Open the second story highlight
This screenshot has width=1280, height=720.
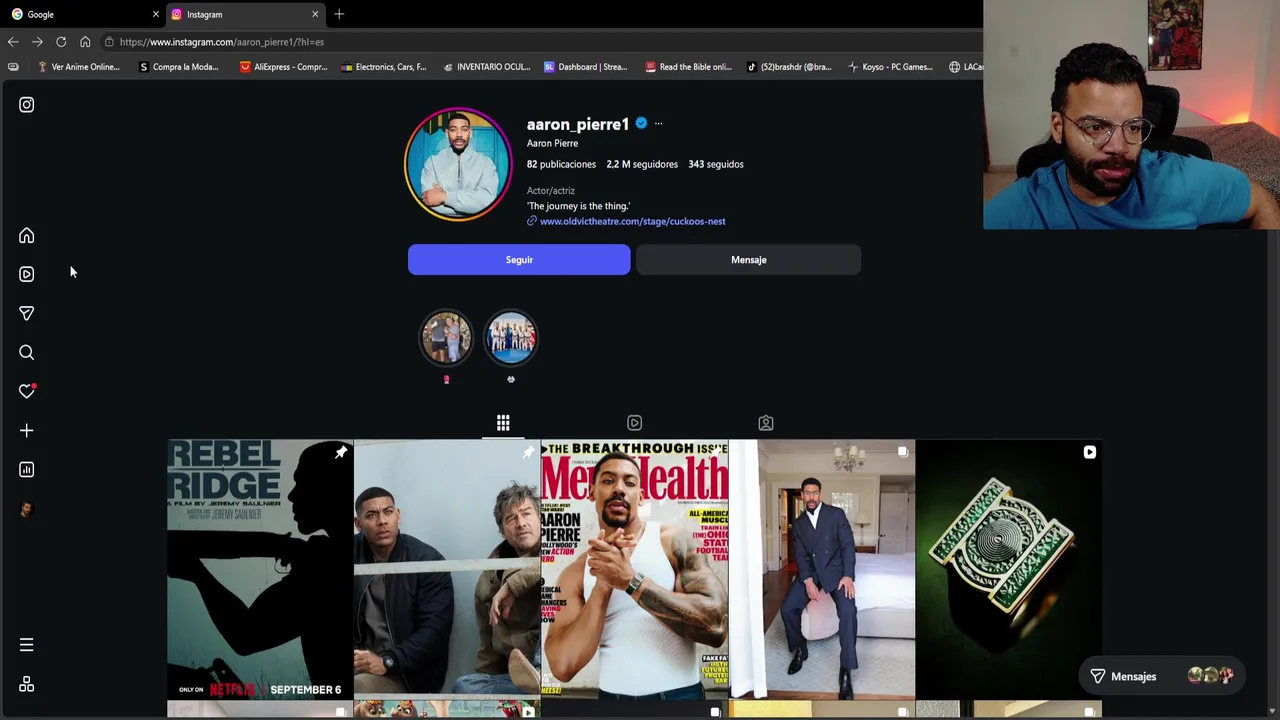[511, 338]
